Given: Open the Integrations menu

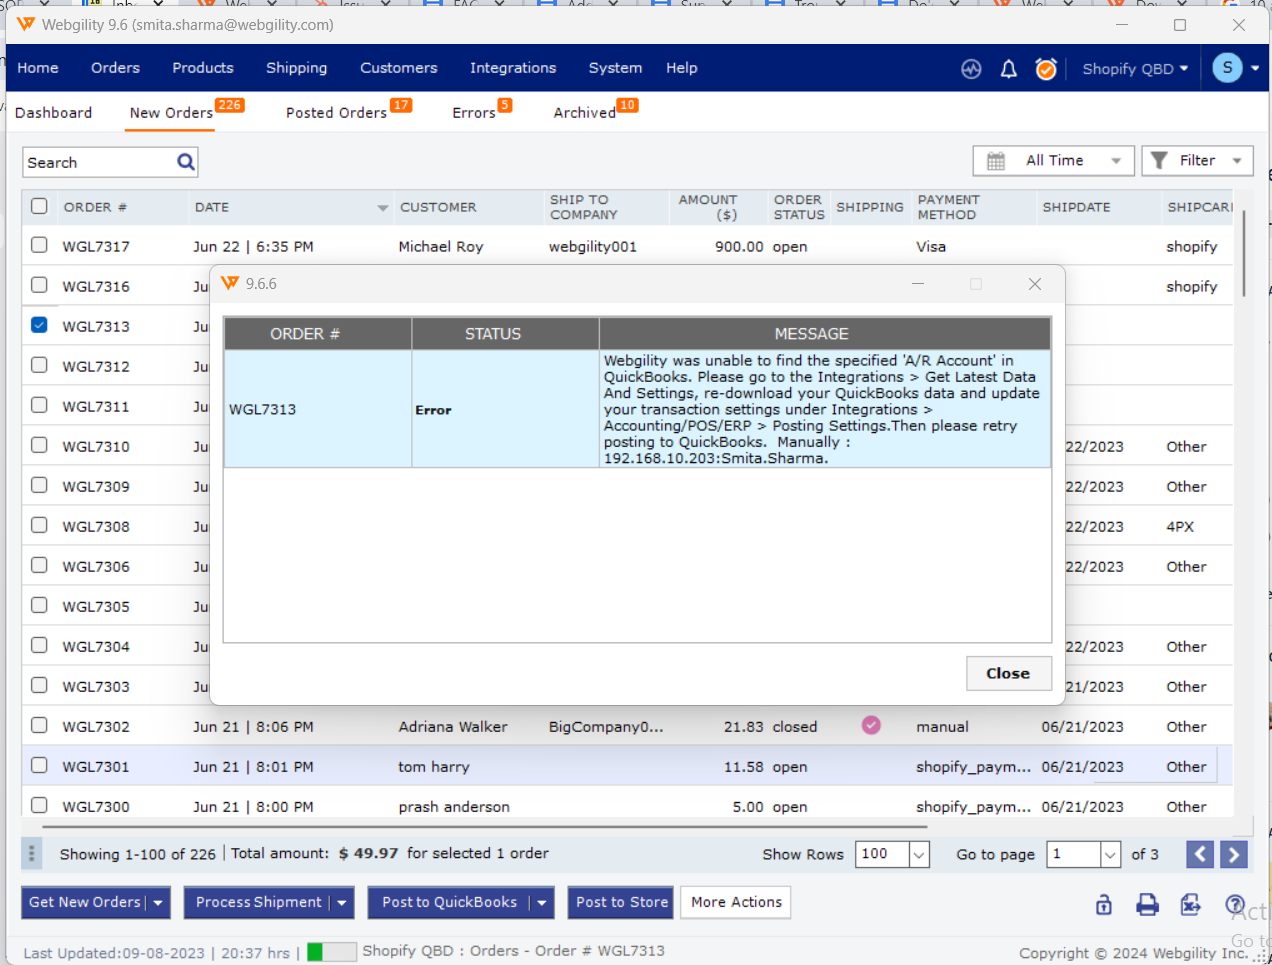Looking at the screenshot, I should click(x=513, y=68).
